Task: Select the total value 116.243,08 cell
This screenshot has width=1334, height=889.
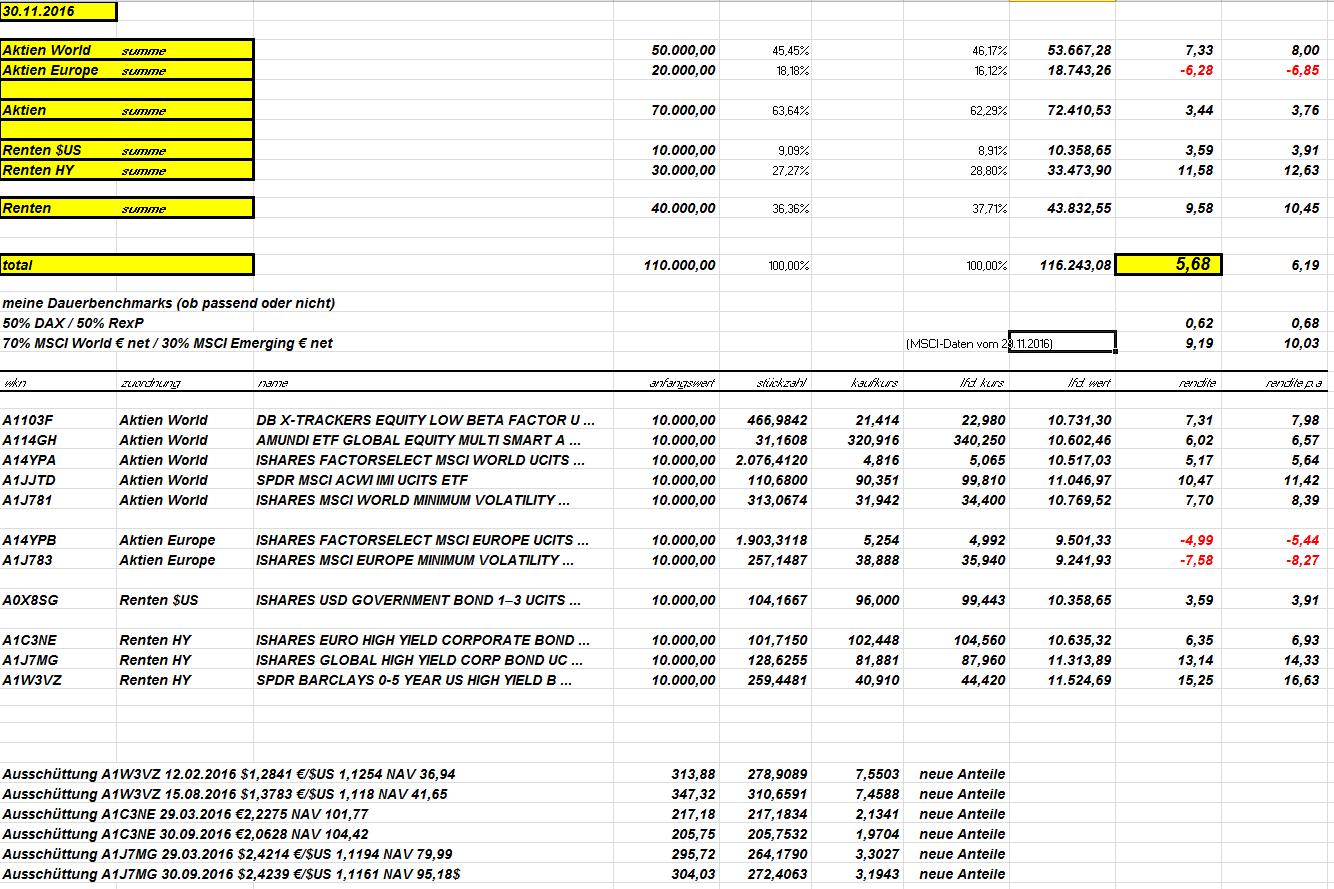Action: (1063, 265)
